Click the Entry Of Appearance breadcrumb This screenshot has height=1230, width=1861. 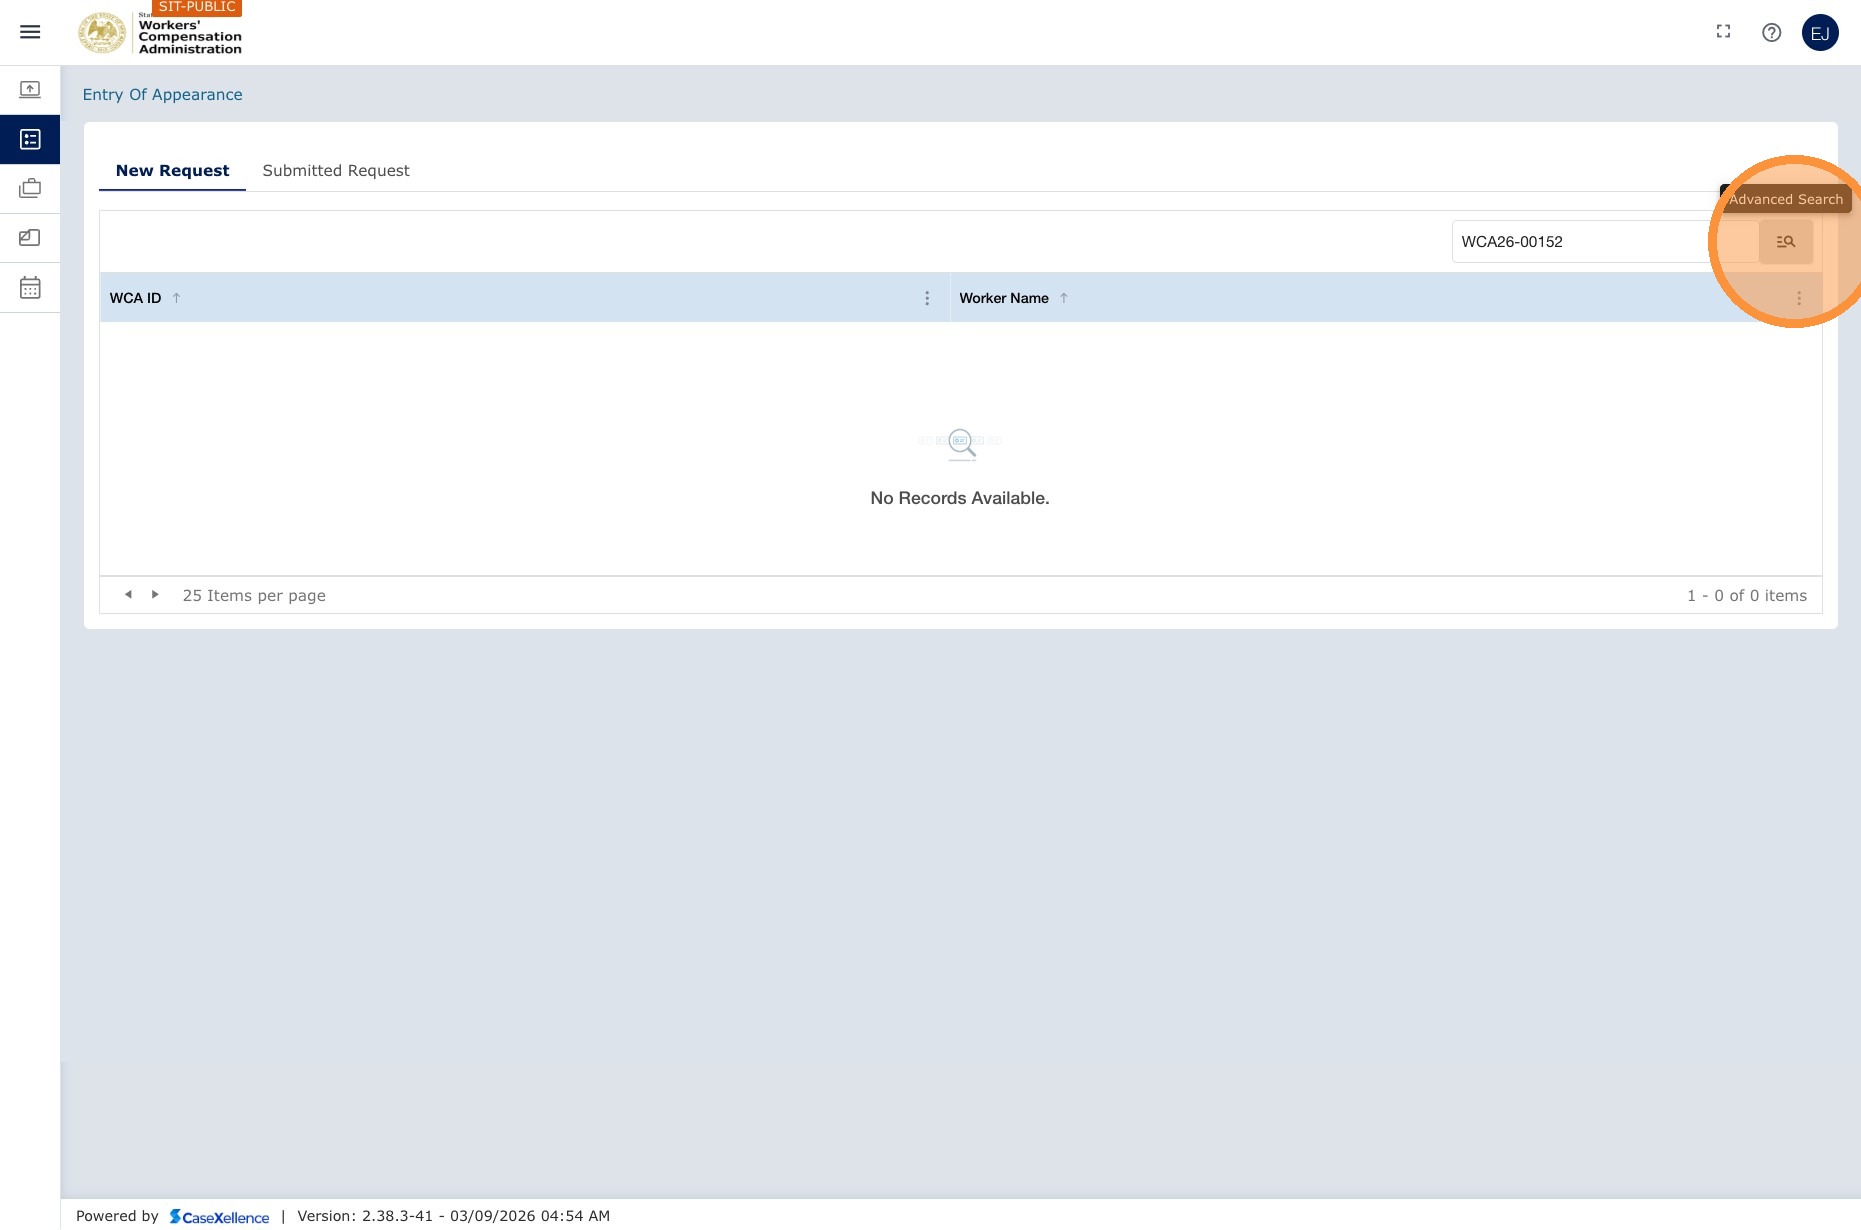tap(162, 94)
